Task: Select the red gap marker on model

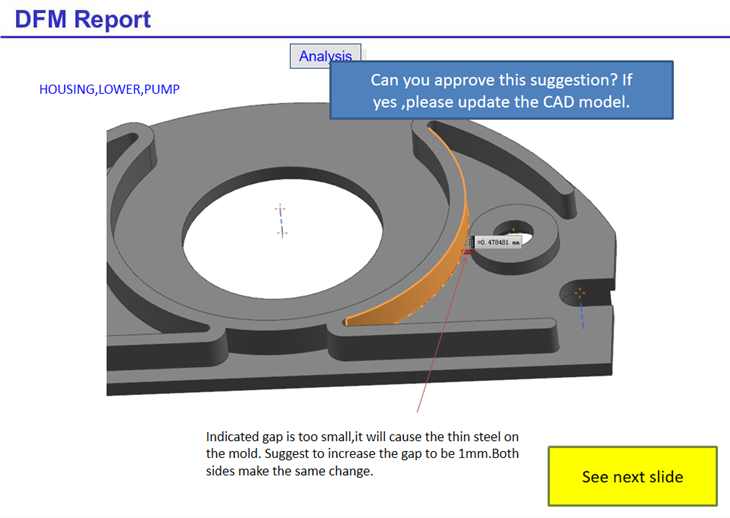Action: pos(467,253)
